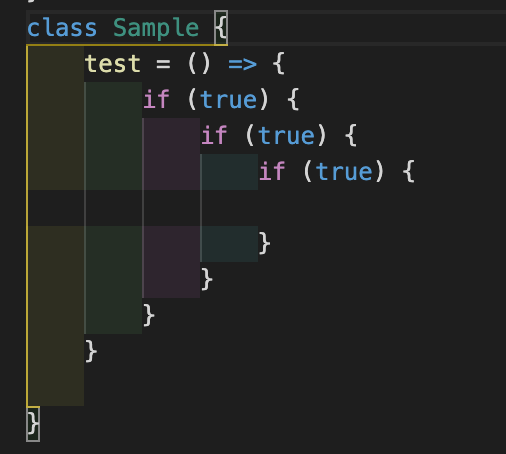Click 'true' in the outermost if condition
This screenshot has width=506, height=454.
(229, 100)
